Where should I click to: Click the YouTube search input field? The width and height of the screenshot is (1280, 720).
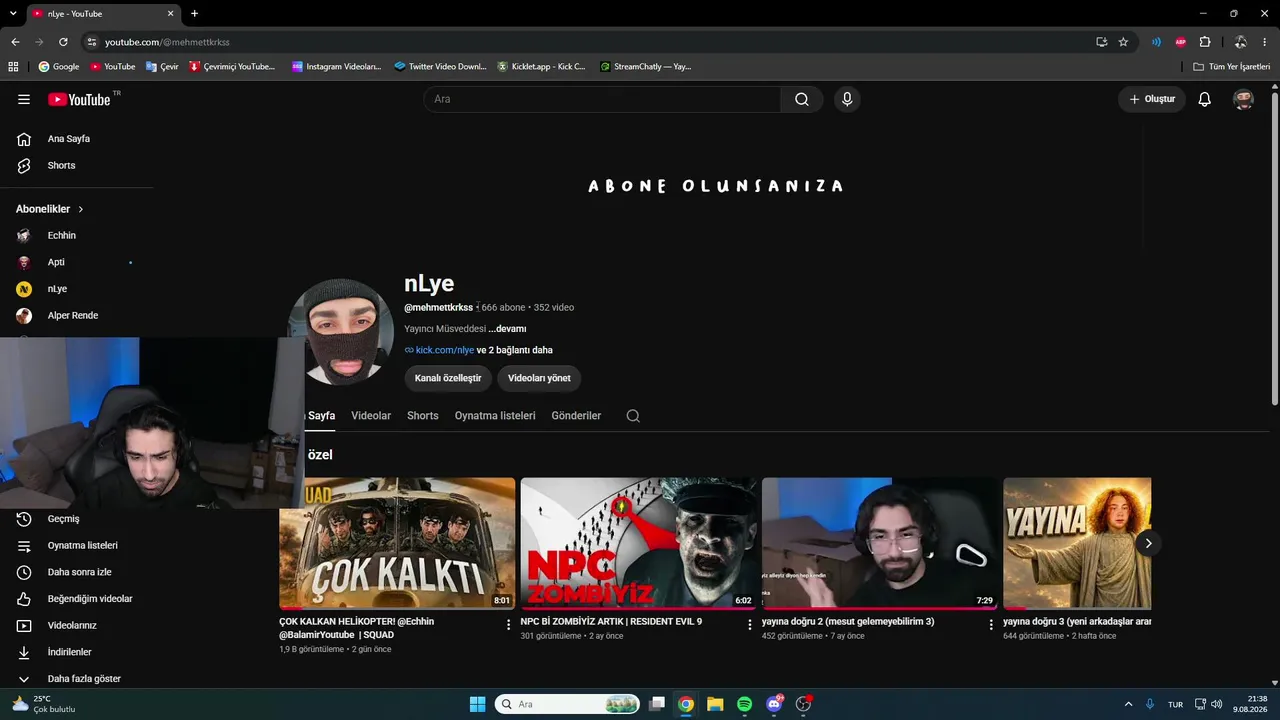point(603,99)
